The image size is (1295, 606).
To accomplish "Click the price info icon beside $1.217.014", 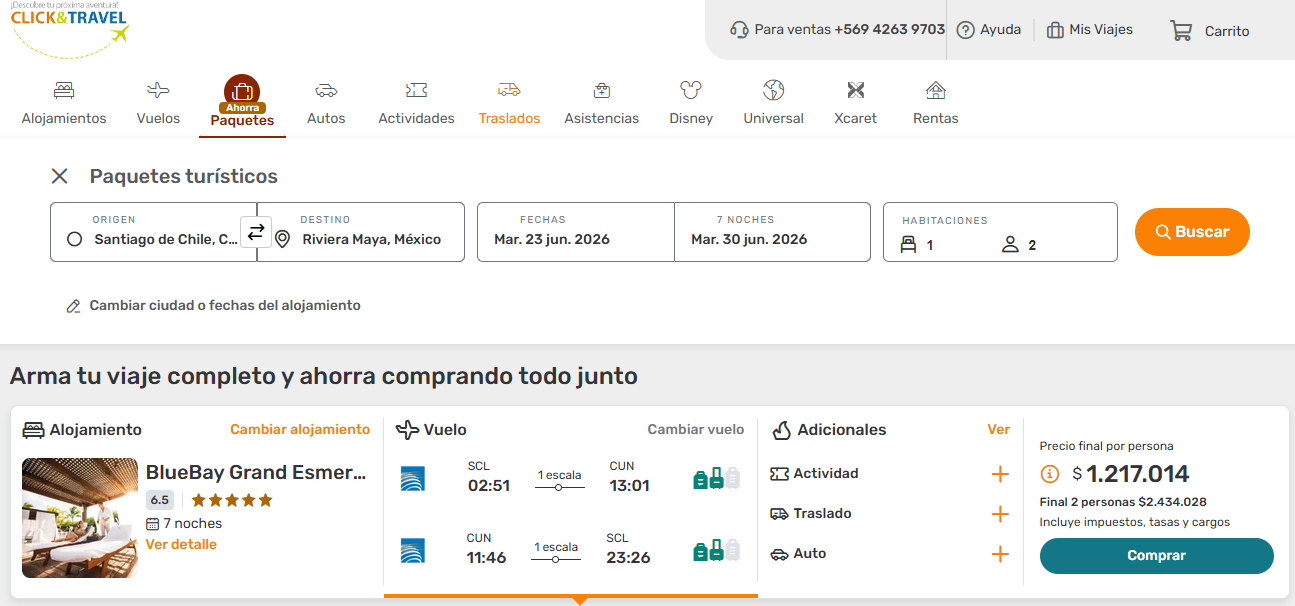I will 1050,474.
